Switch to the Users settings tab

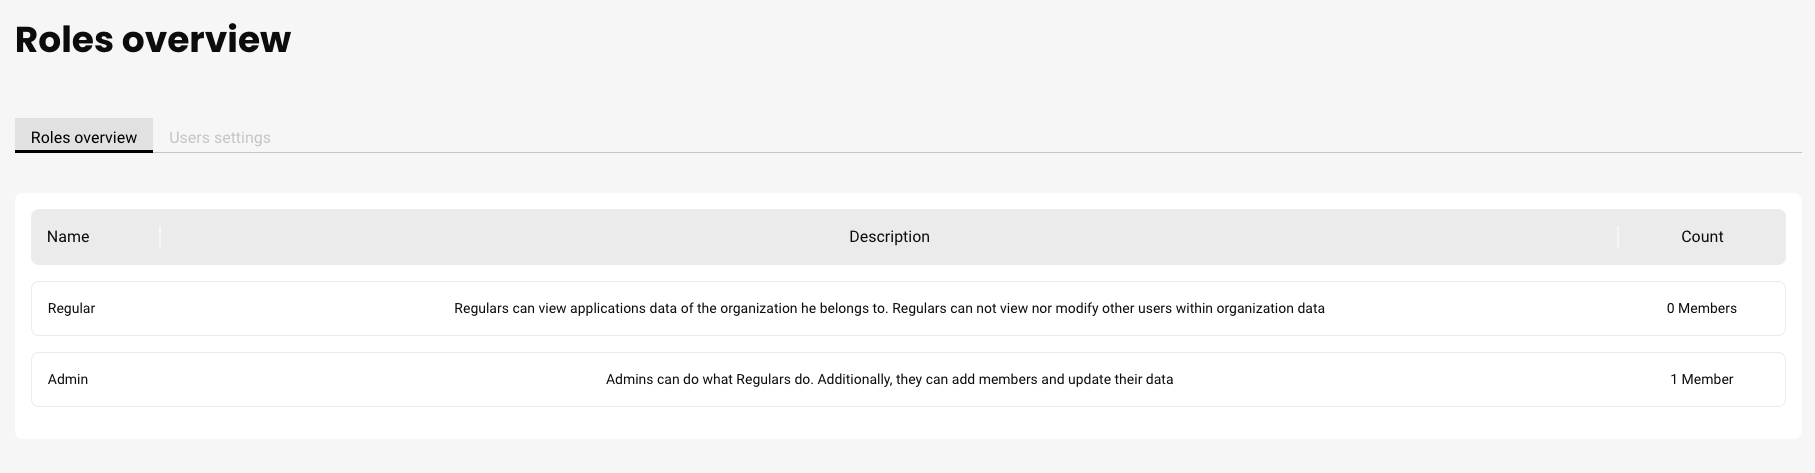coord(219,137)
